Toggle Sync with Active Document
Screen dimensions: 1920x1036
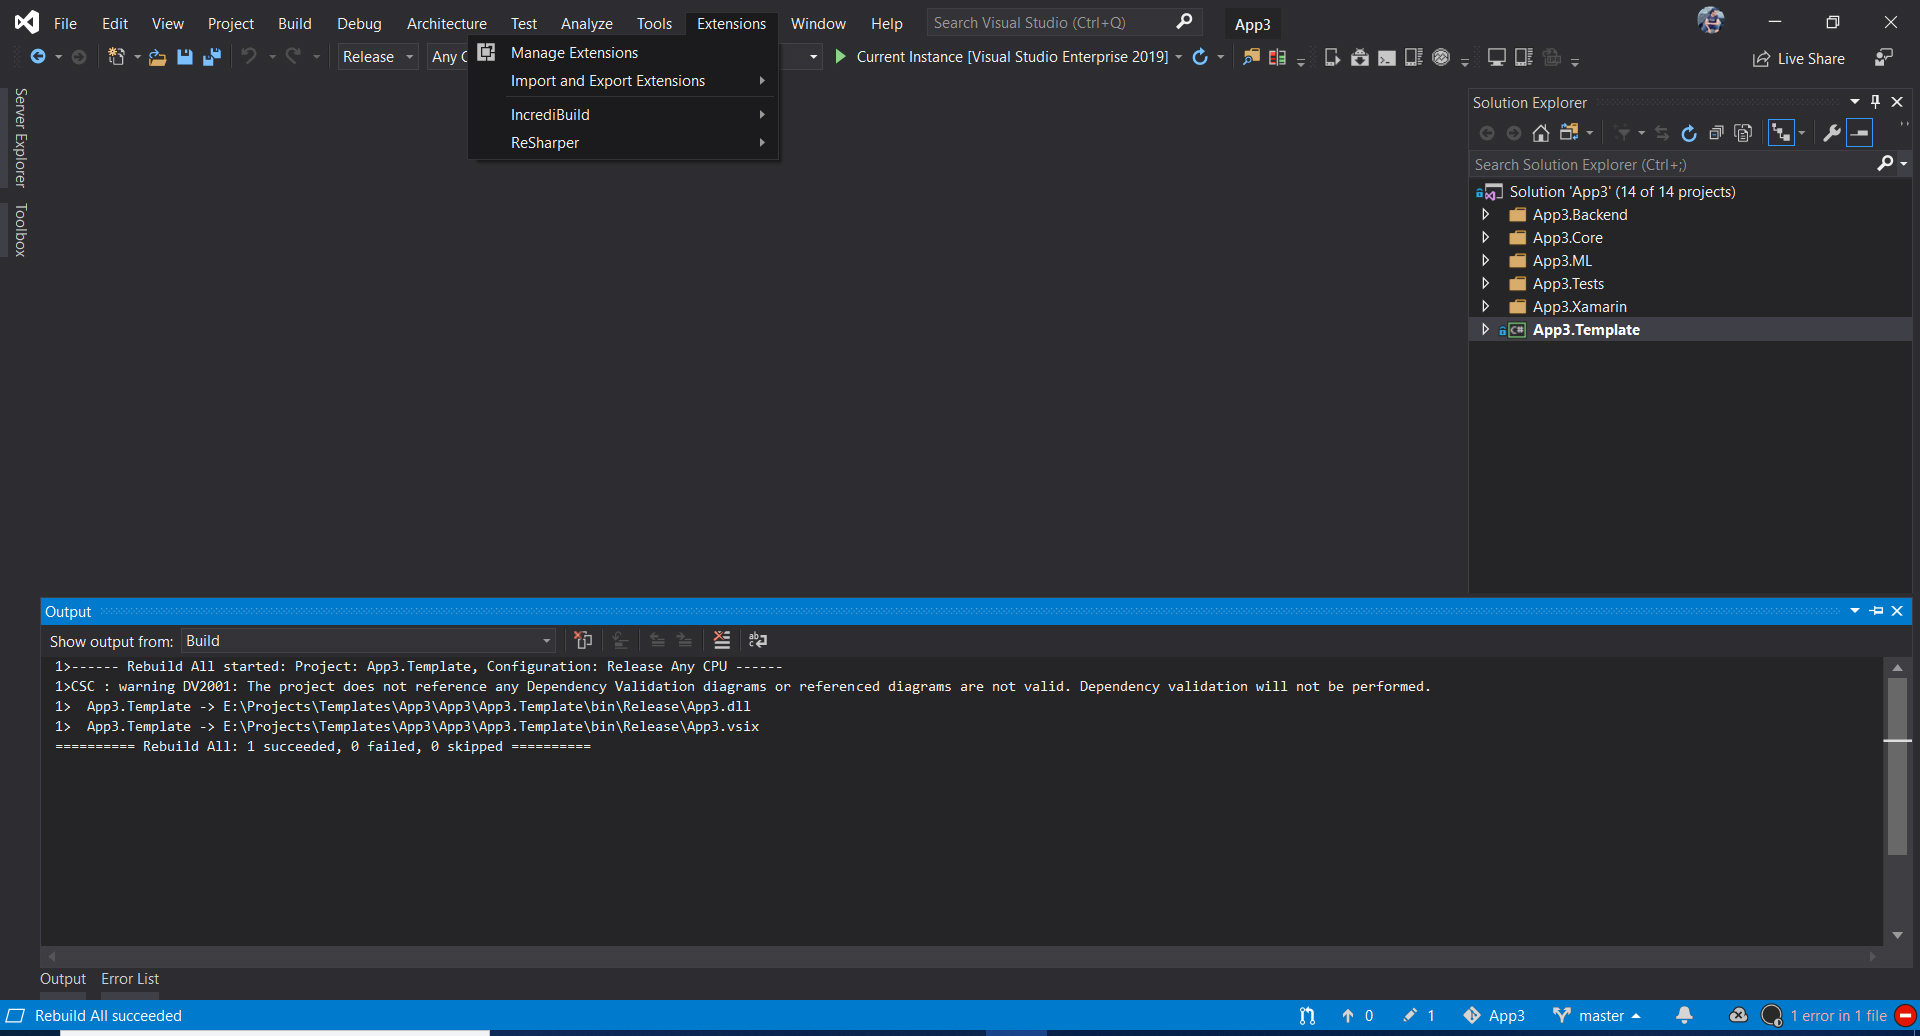coord(1661,132)
